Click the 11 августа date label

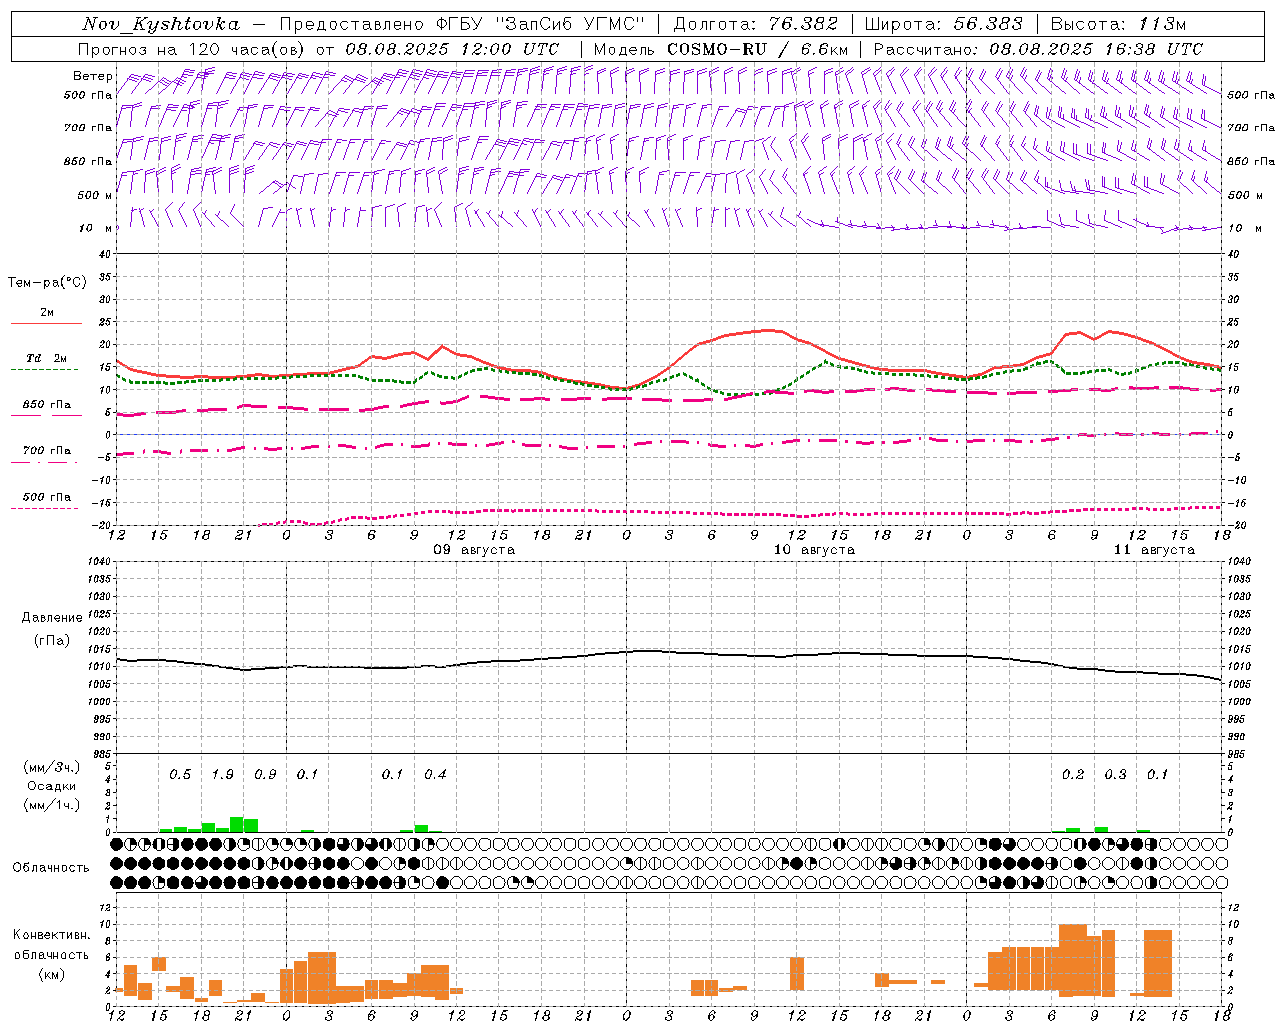(x=1154, y=550)
